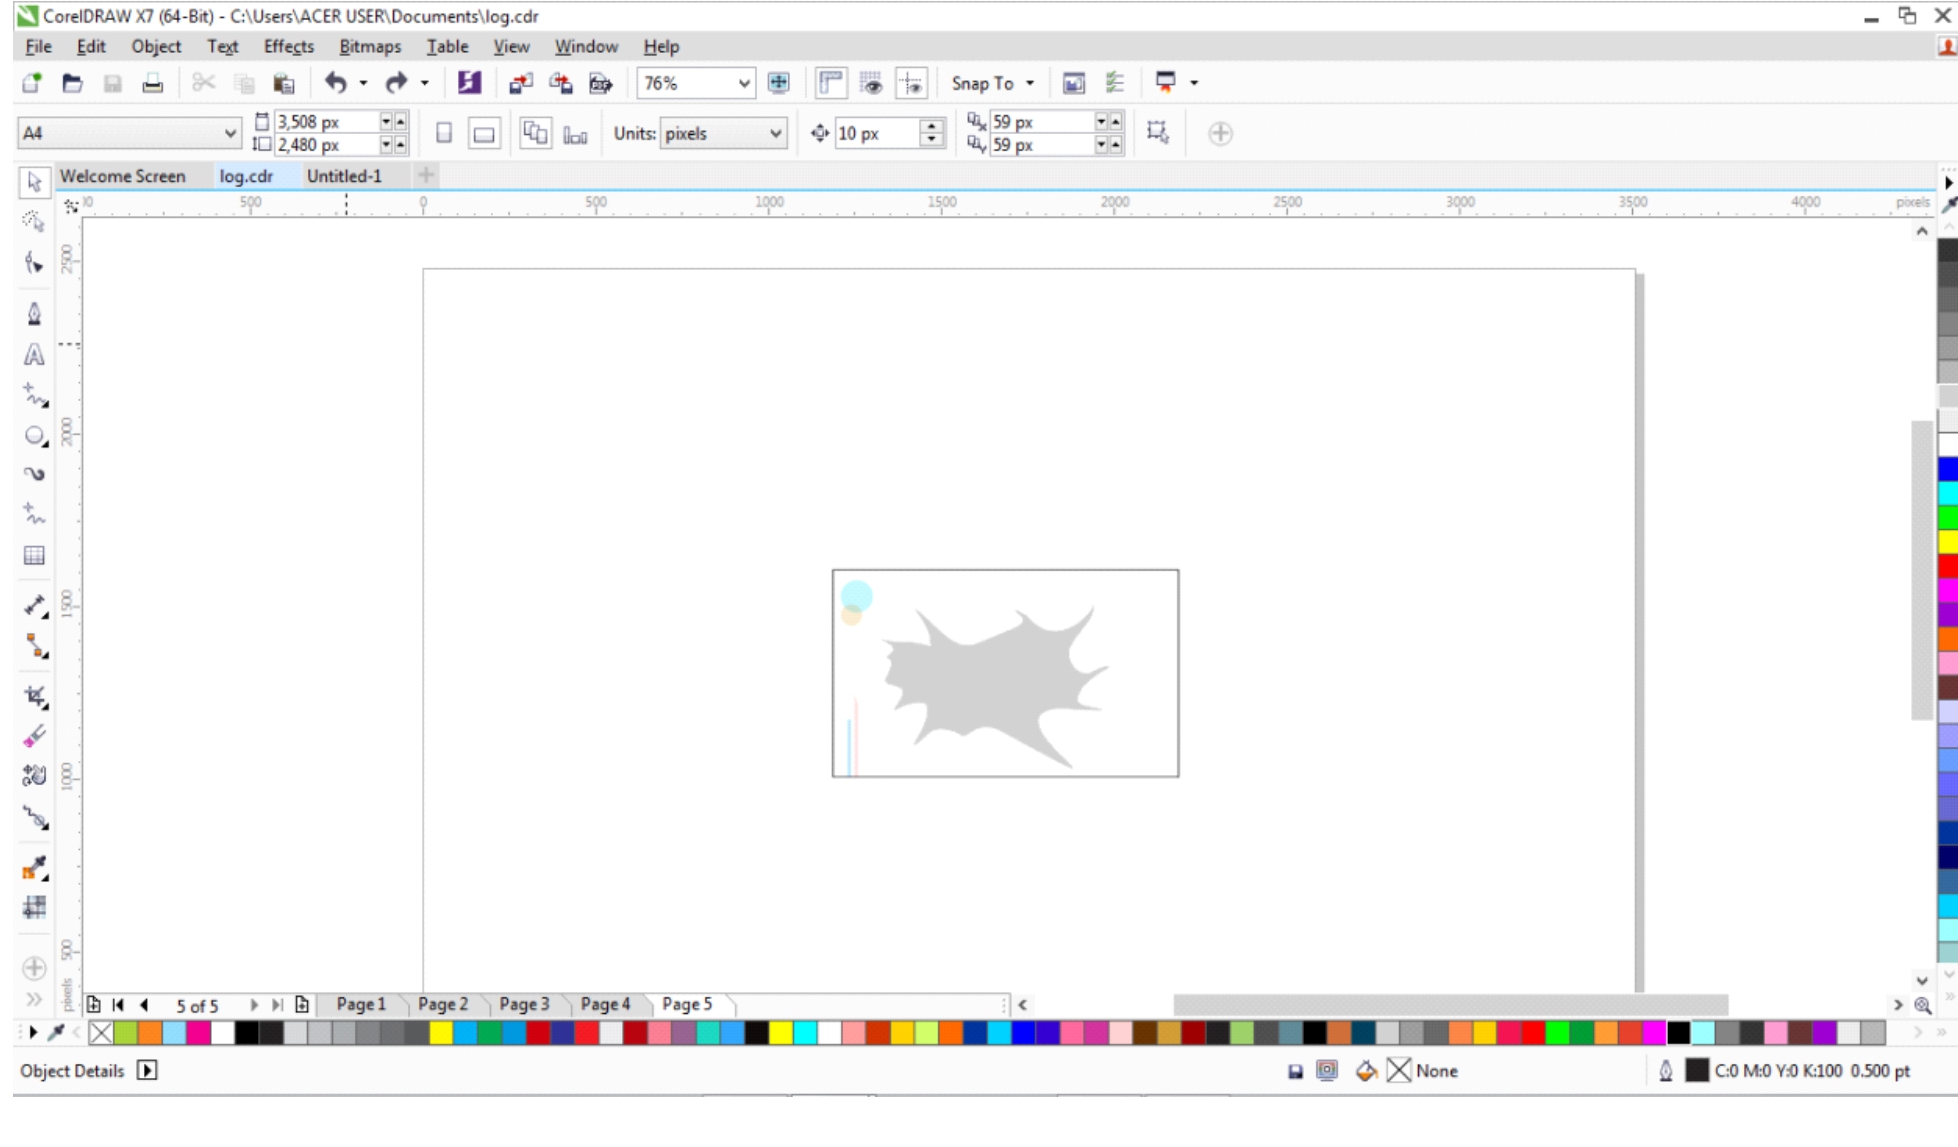Click the Undo arrow icon
This screenshot has height=1147, width=1958.
point(336,83)
